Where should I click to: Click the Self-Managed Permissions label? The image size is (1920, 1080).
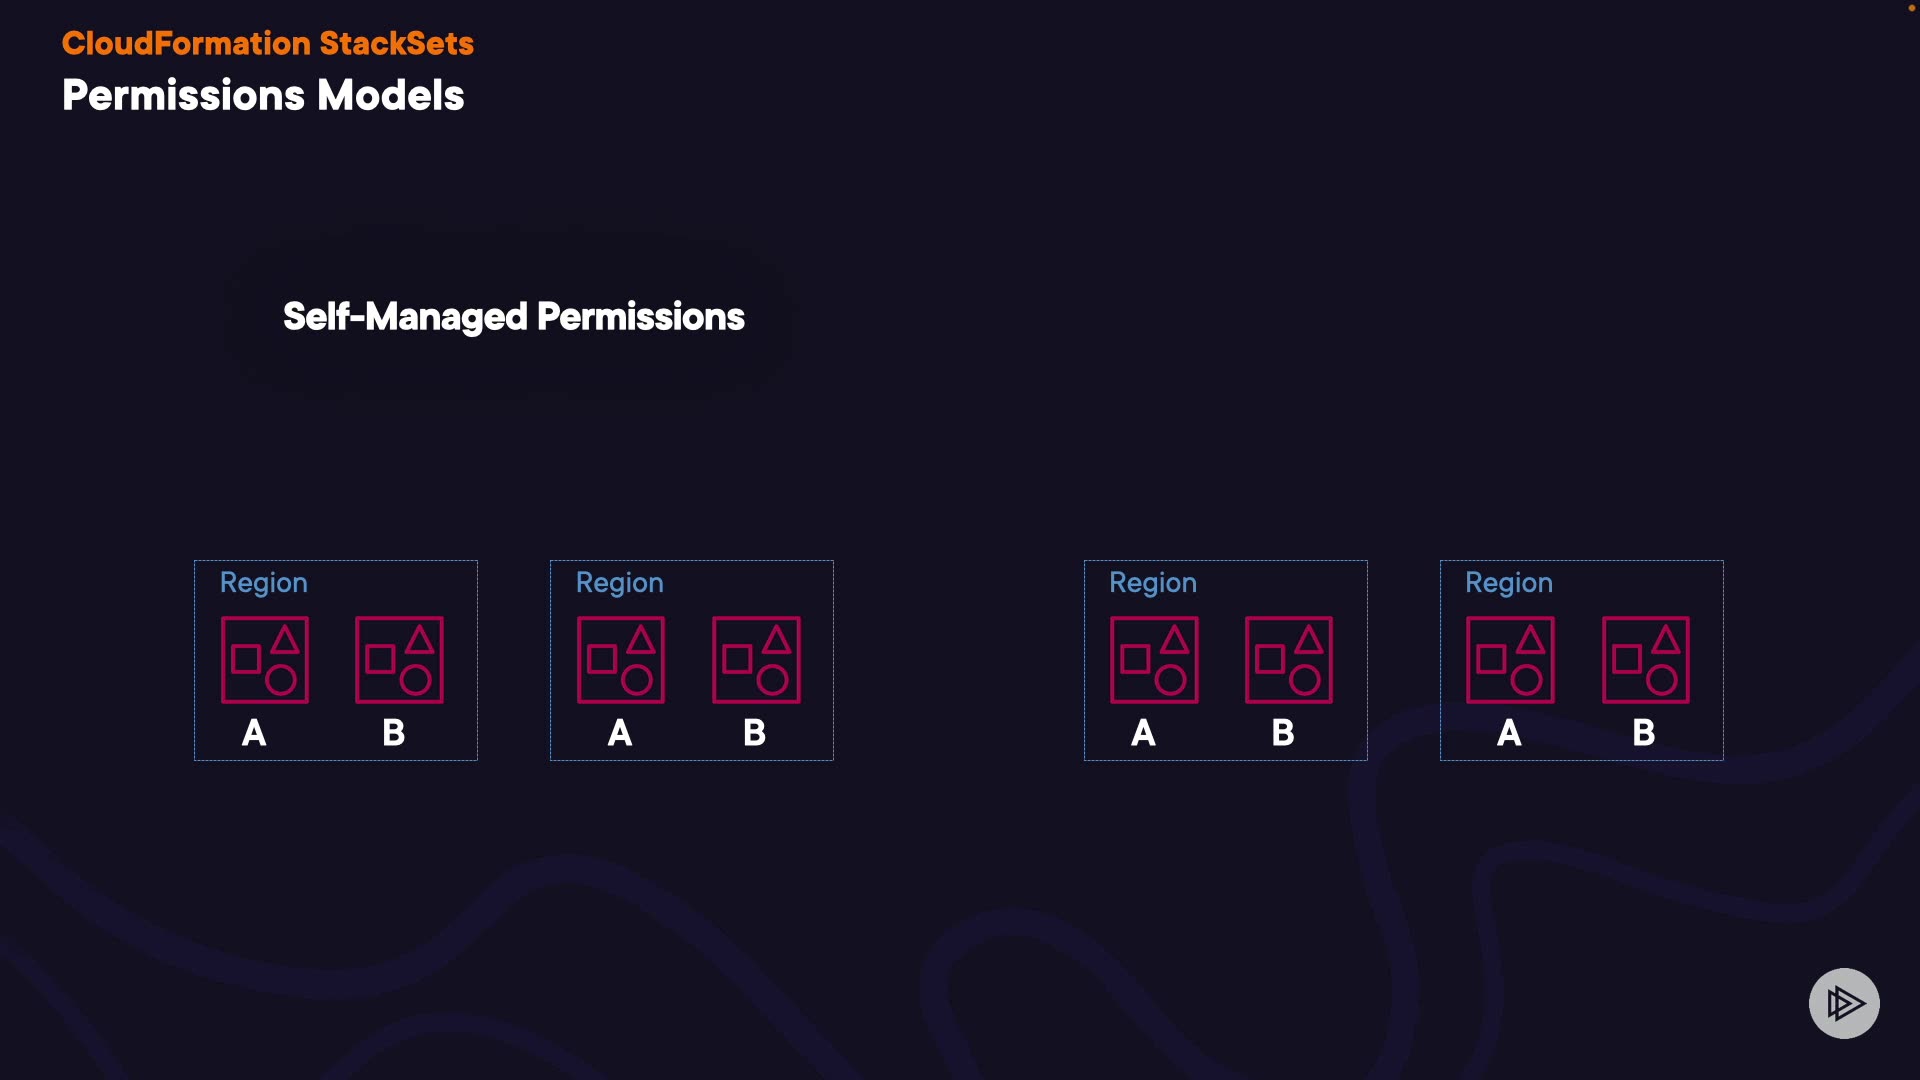[x=513, y=317]
